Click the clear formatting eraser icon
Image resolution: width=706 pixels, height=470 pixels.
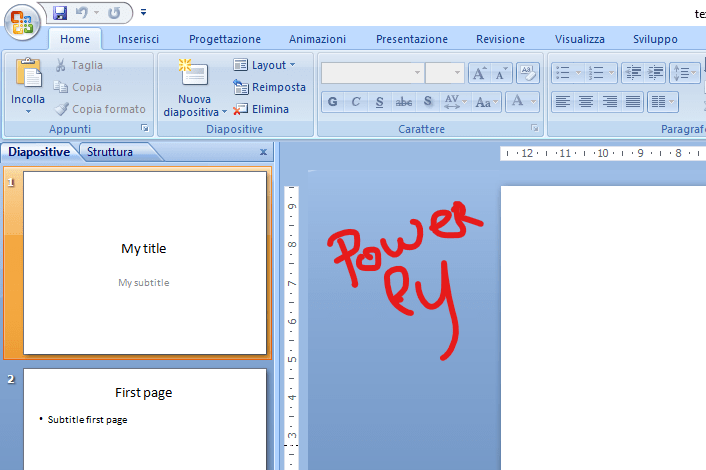pos(528,73)
